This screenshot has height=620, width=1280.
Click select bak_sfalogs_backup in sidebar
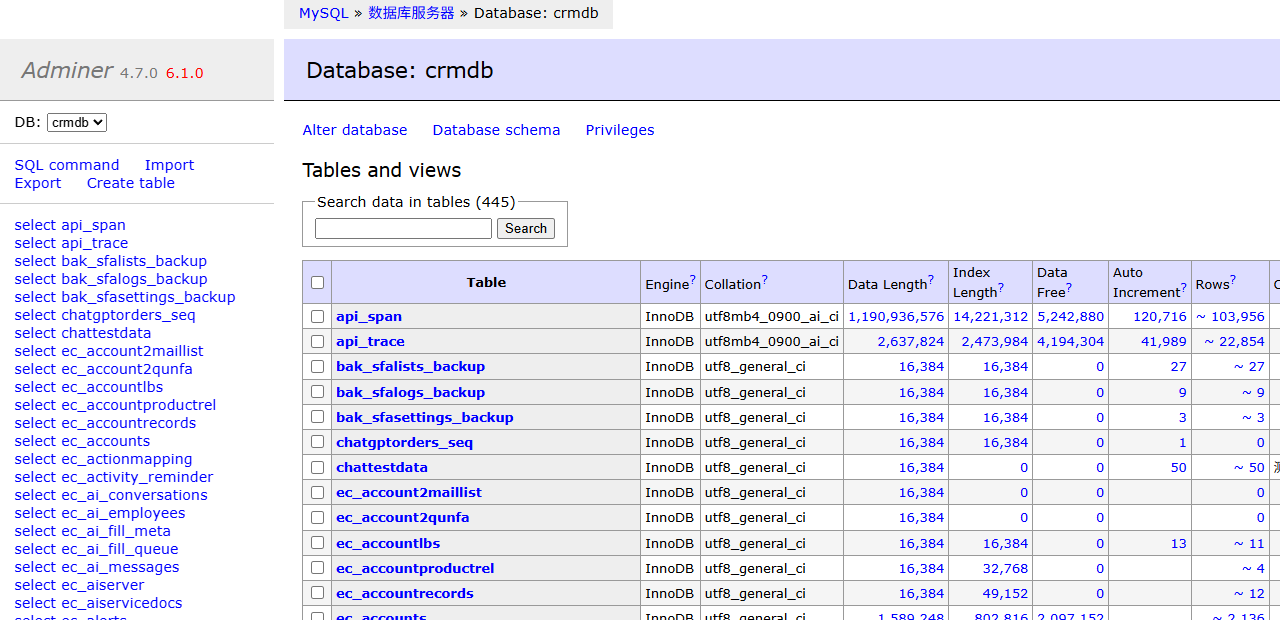[x=111, y=279]
